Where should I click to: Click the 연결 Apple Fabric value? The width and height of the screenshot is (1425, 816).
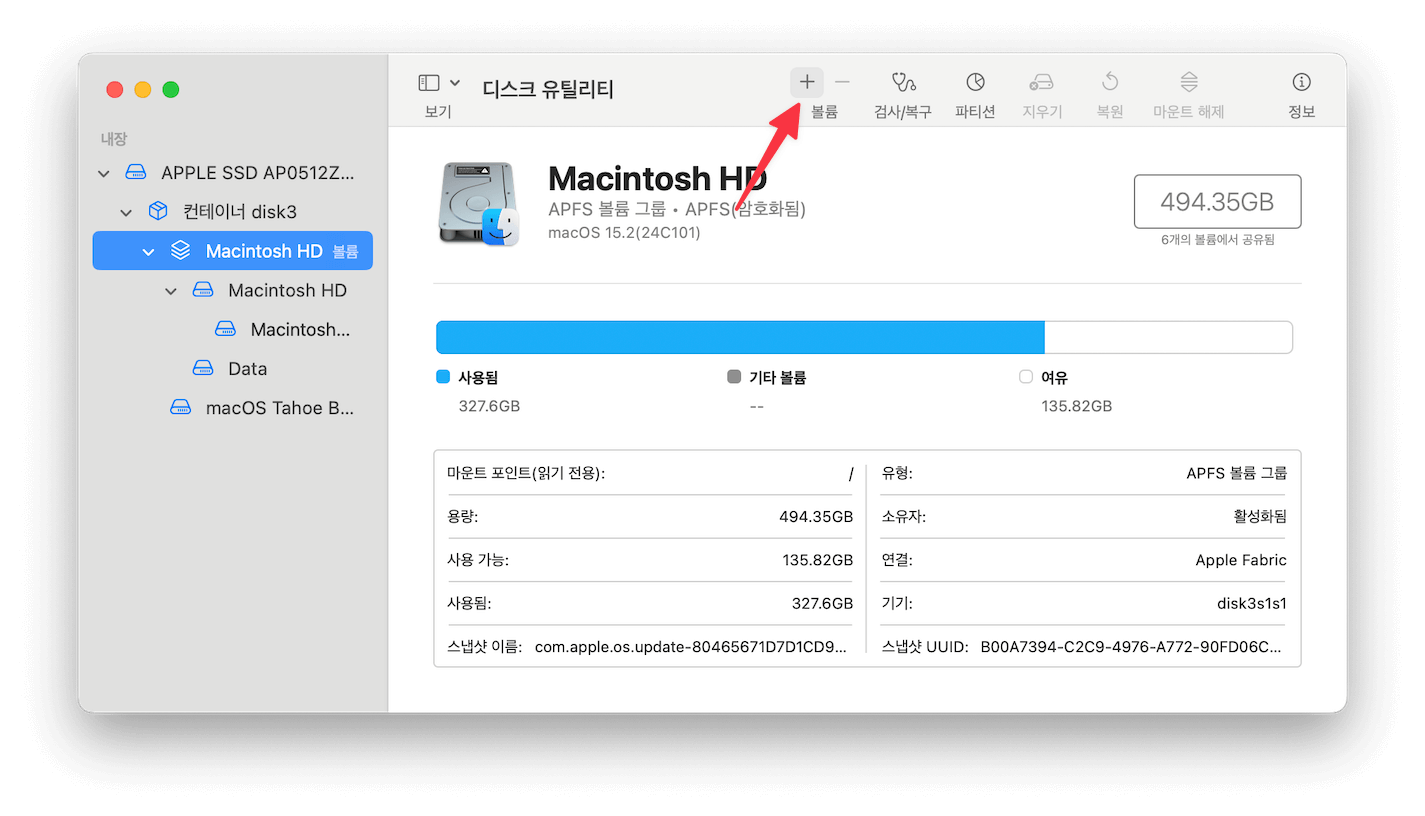coord(1241,560)
